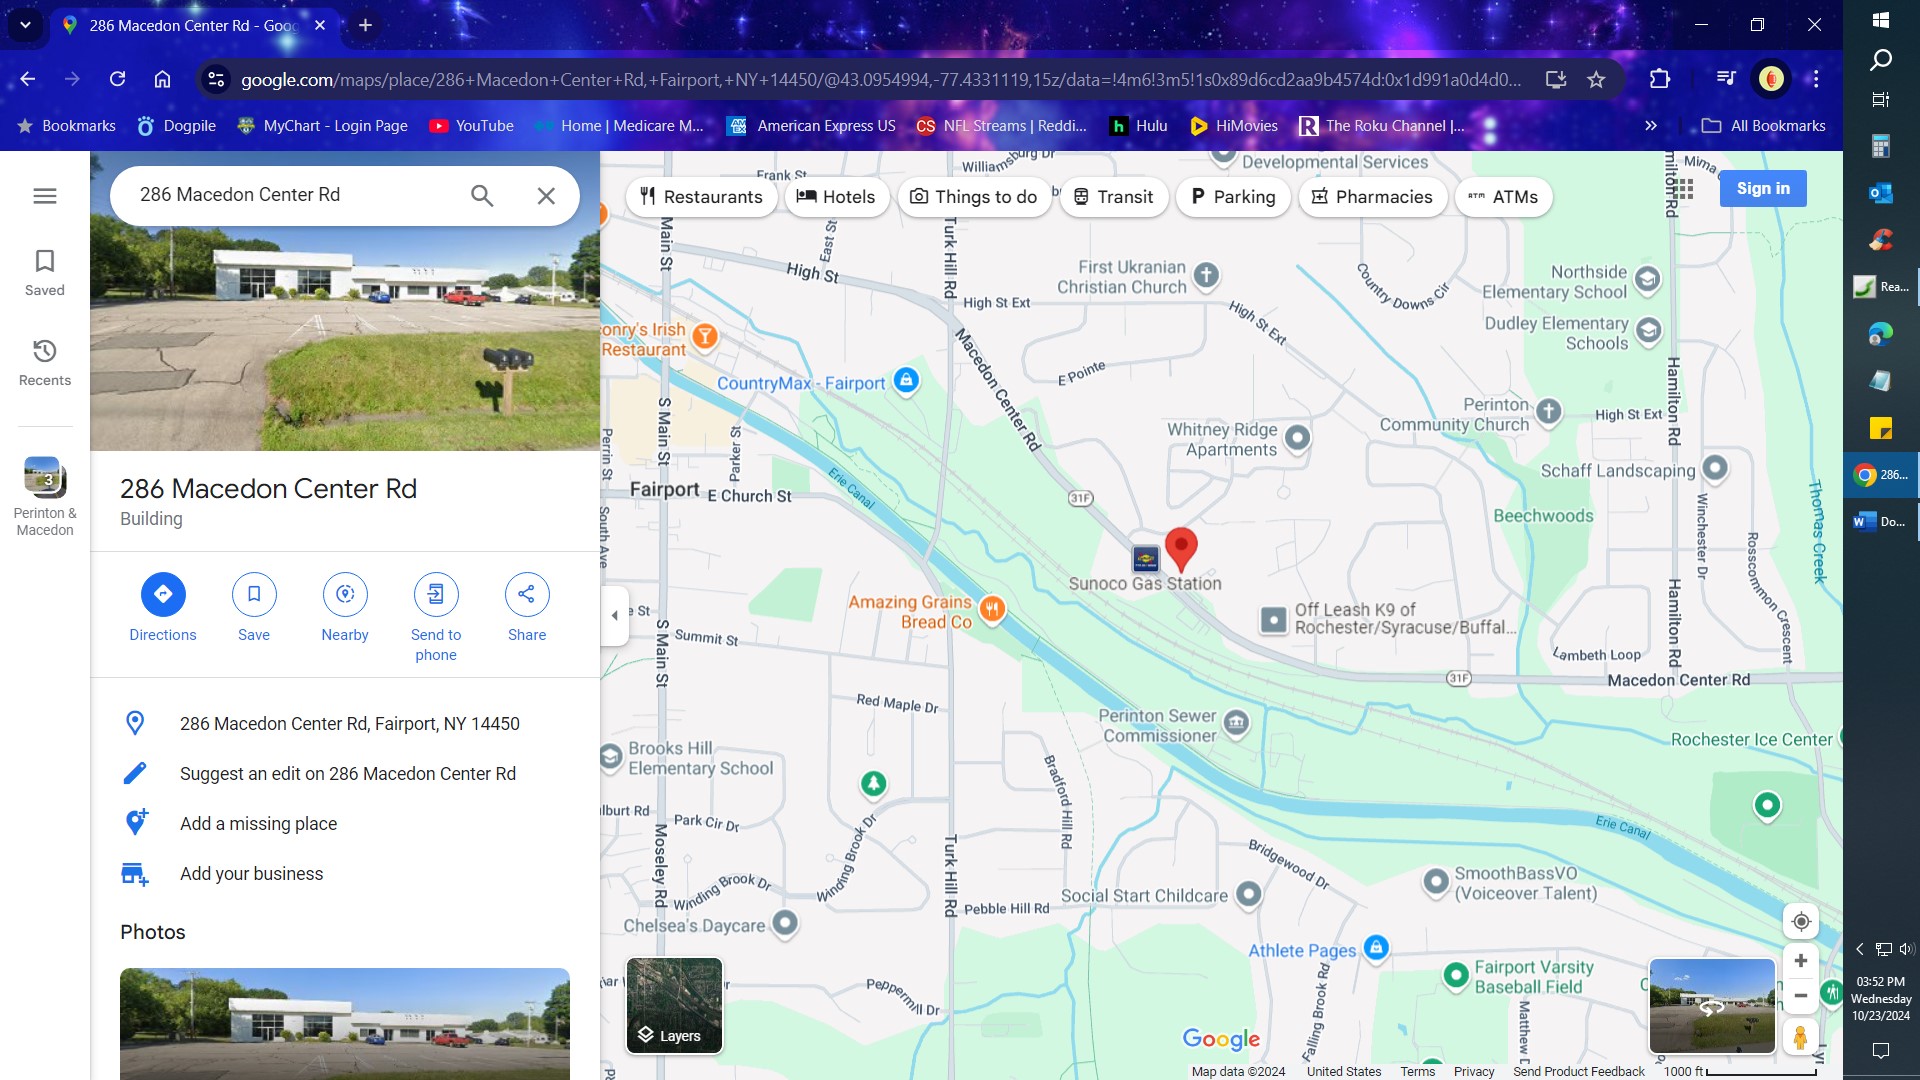
Task: Open Google apps grid icon
Action: [x=1683, y=189]
